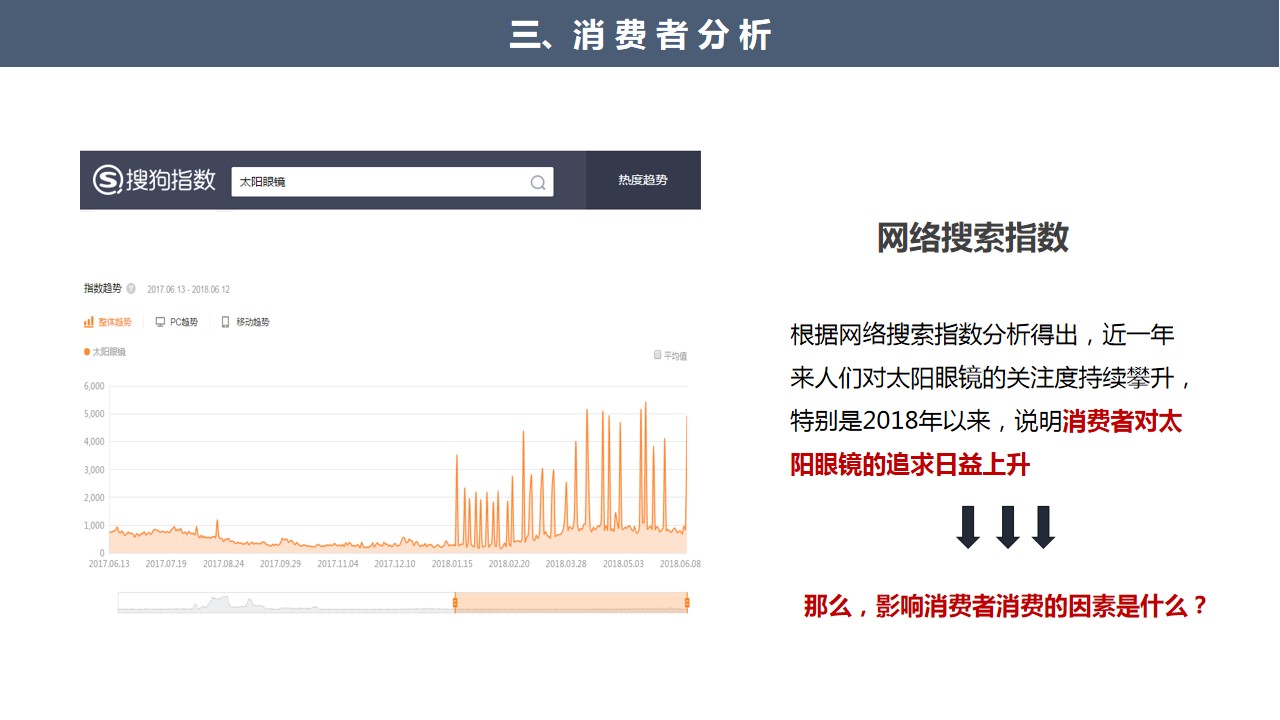Click the red text 阳眼镜的追求日益上升

910,465
